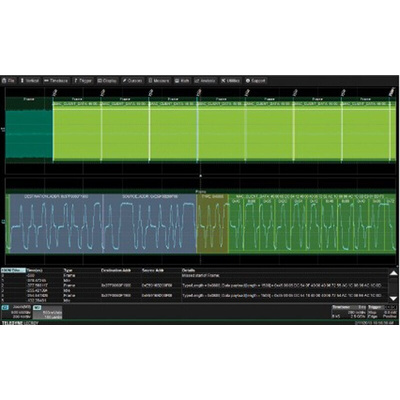Screen dimensions: 400x400
Task: Open the Analysis menu
Action: pyautogui.click(x=205, y=81)
